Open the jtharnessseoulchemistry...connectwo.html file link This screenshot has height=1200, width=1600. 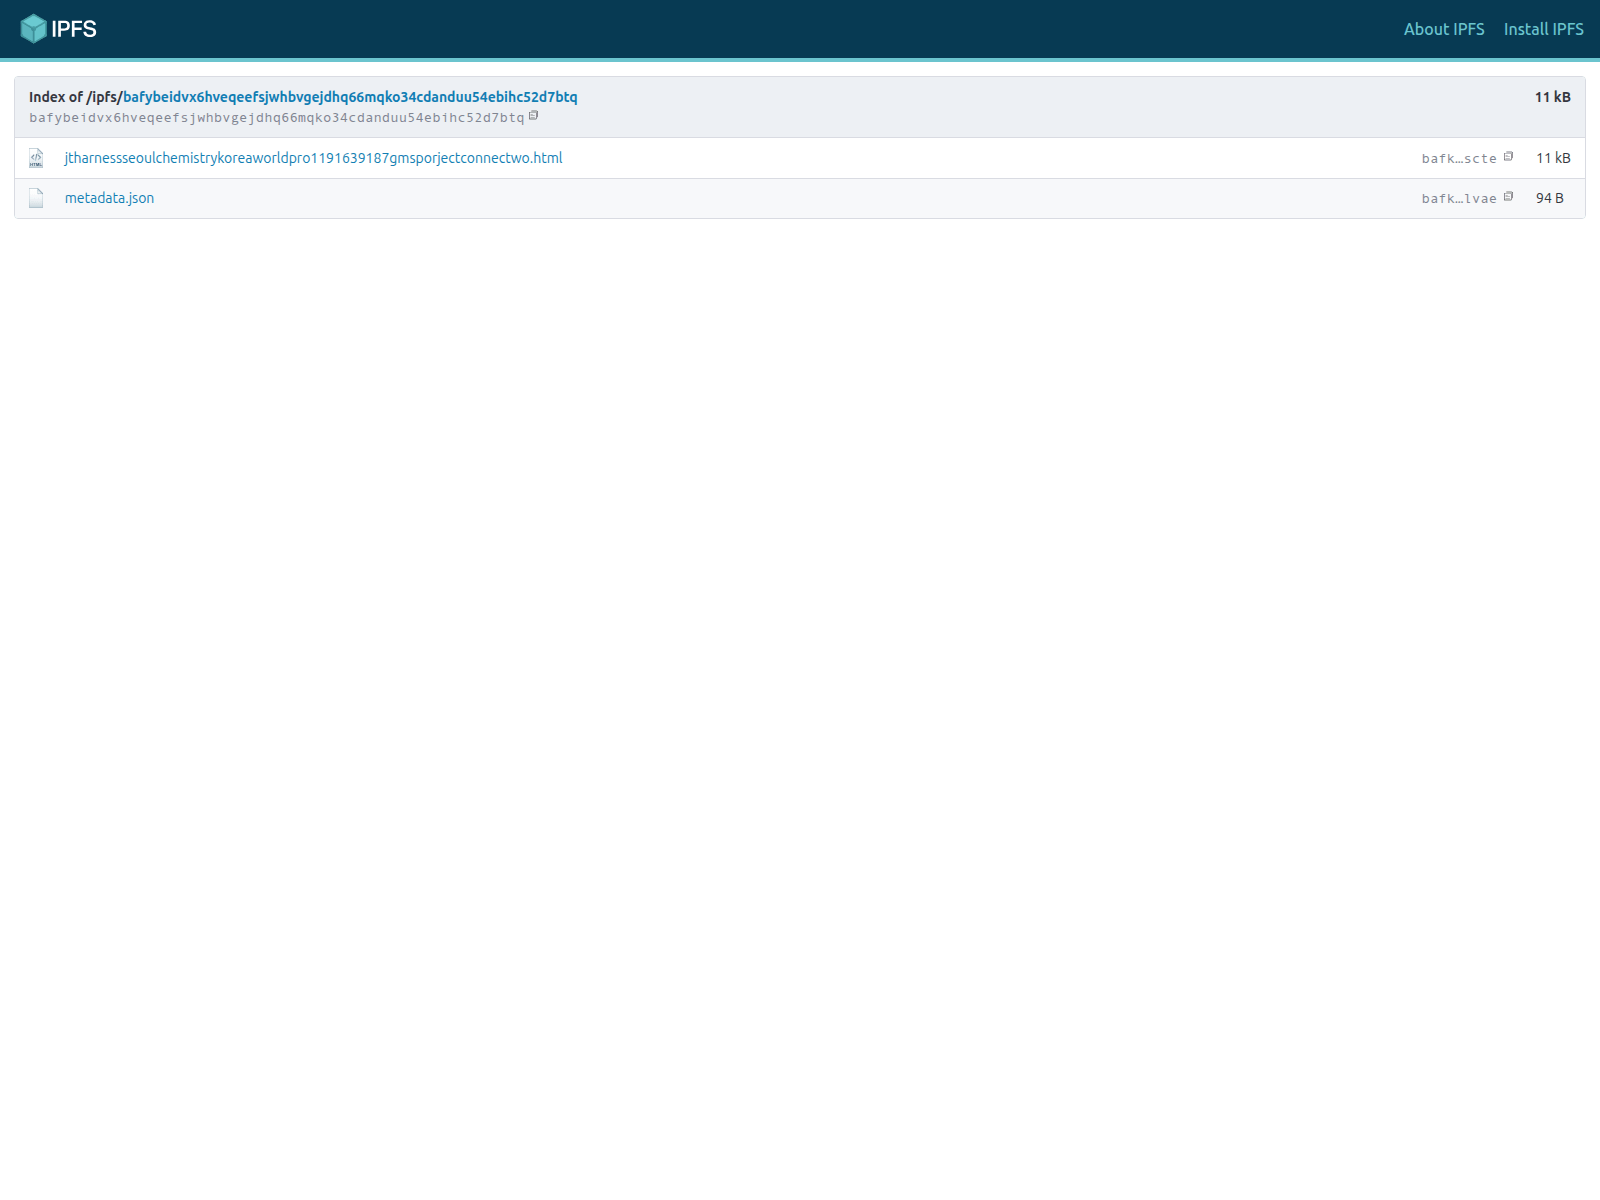314,158
